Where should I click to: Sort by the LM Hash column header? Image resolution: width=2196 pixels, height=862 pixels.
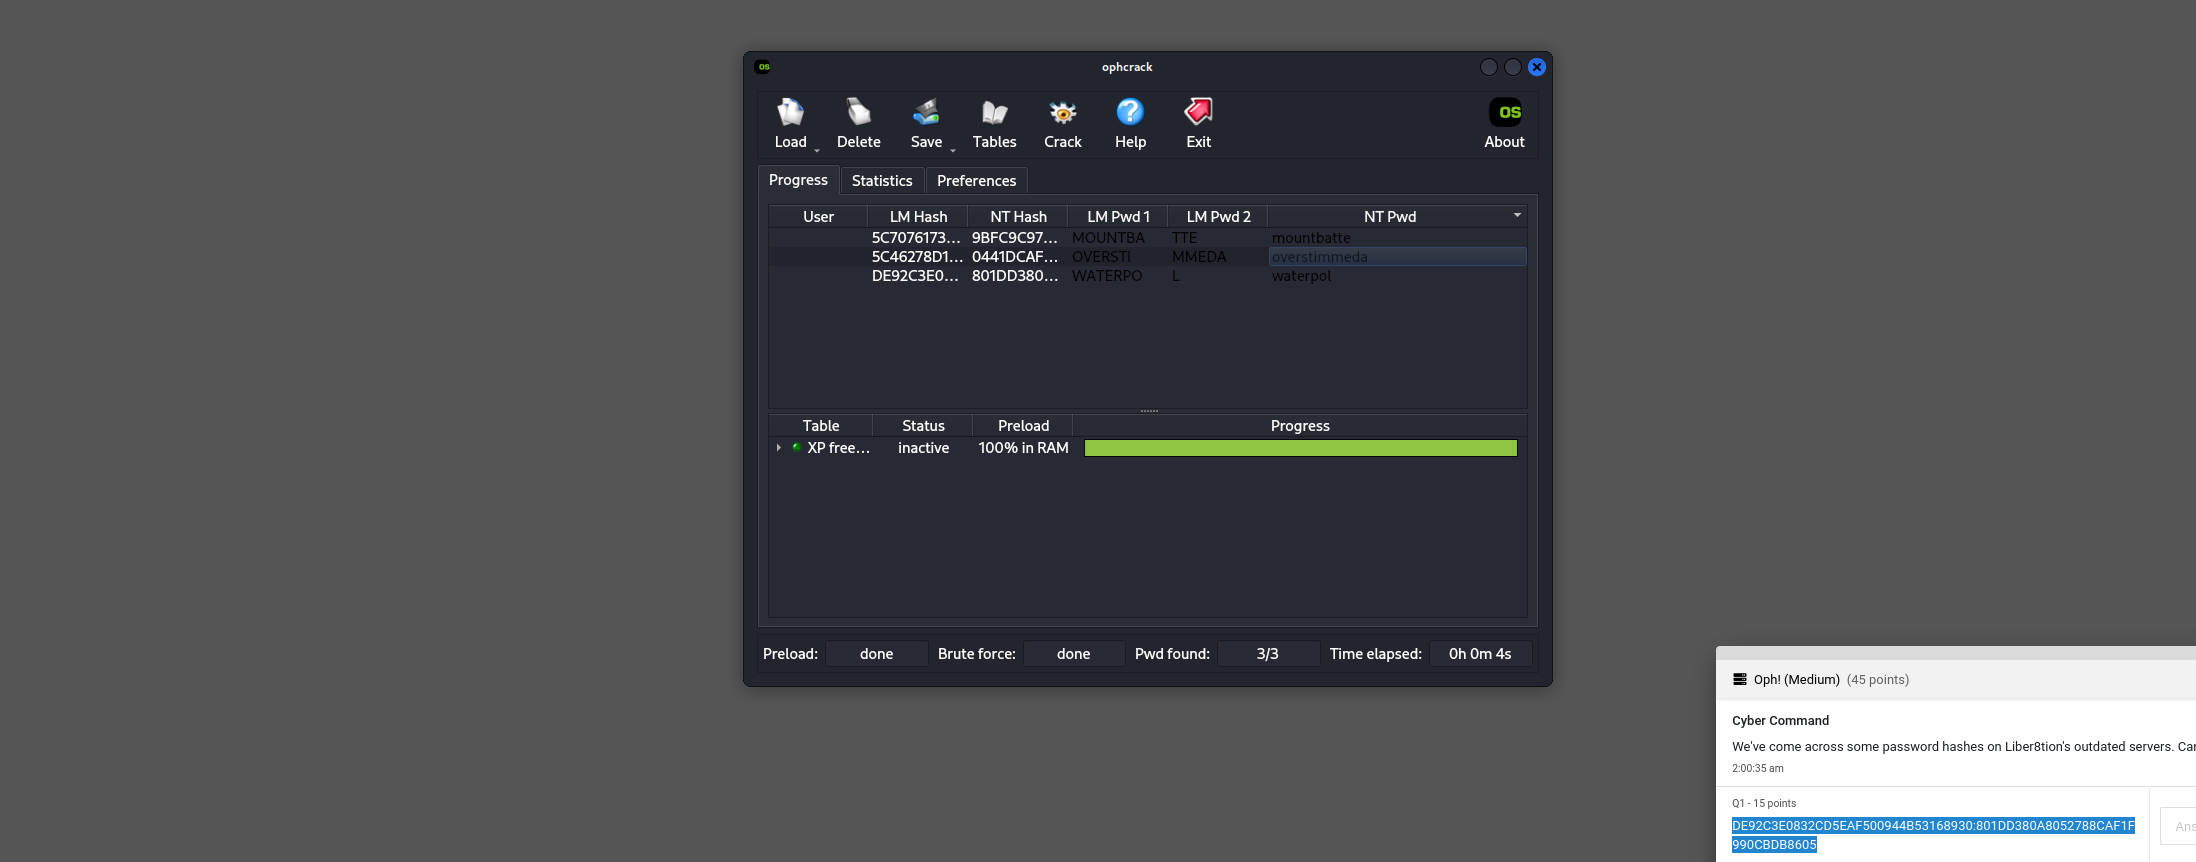click(x=918, y=217)
